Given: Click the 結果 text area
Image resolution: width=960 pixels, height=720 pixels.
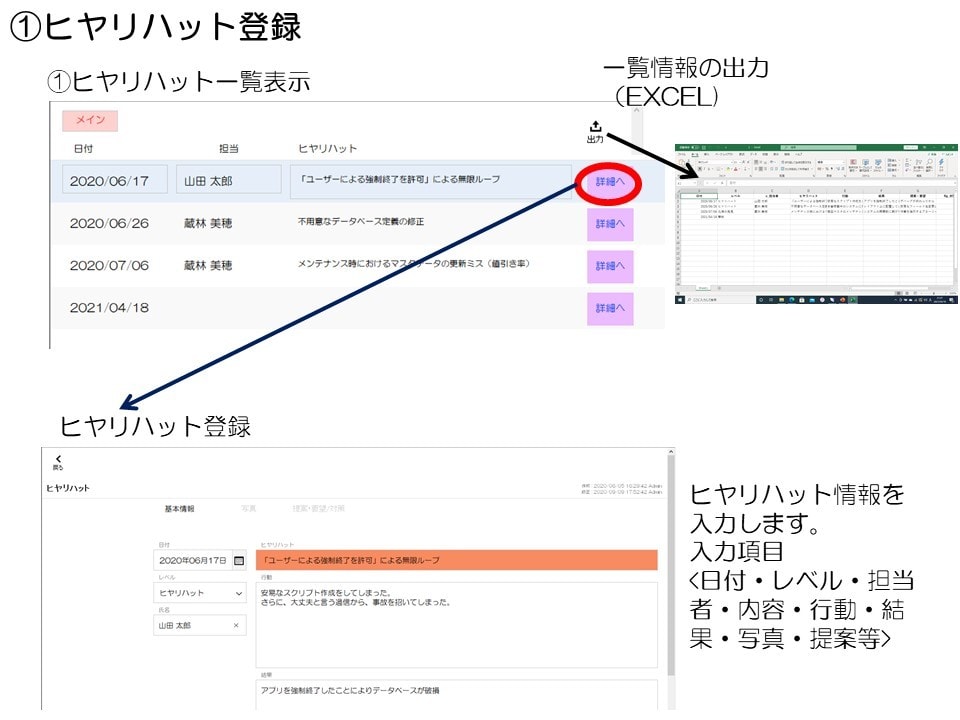Looking at the screenshot, I should click(456, 695).
